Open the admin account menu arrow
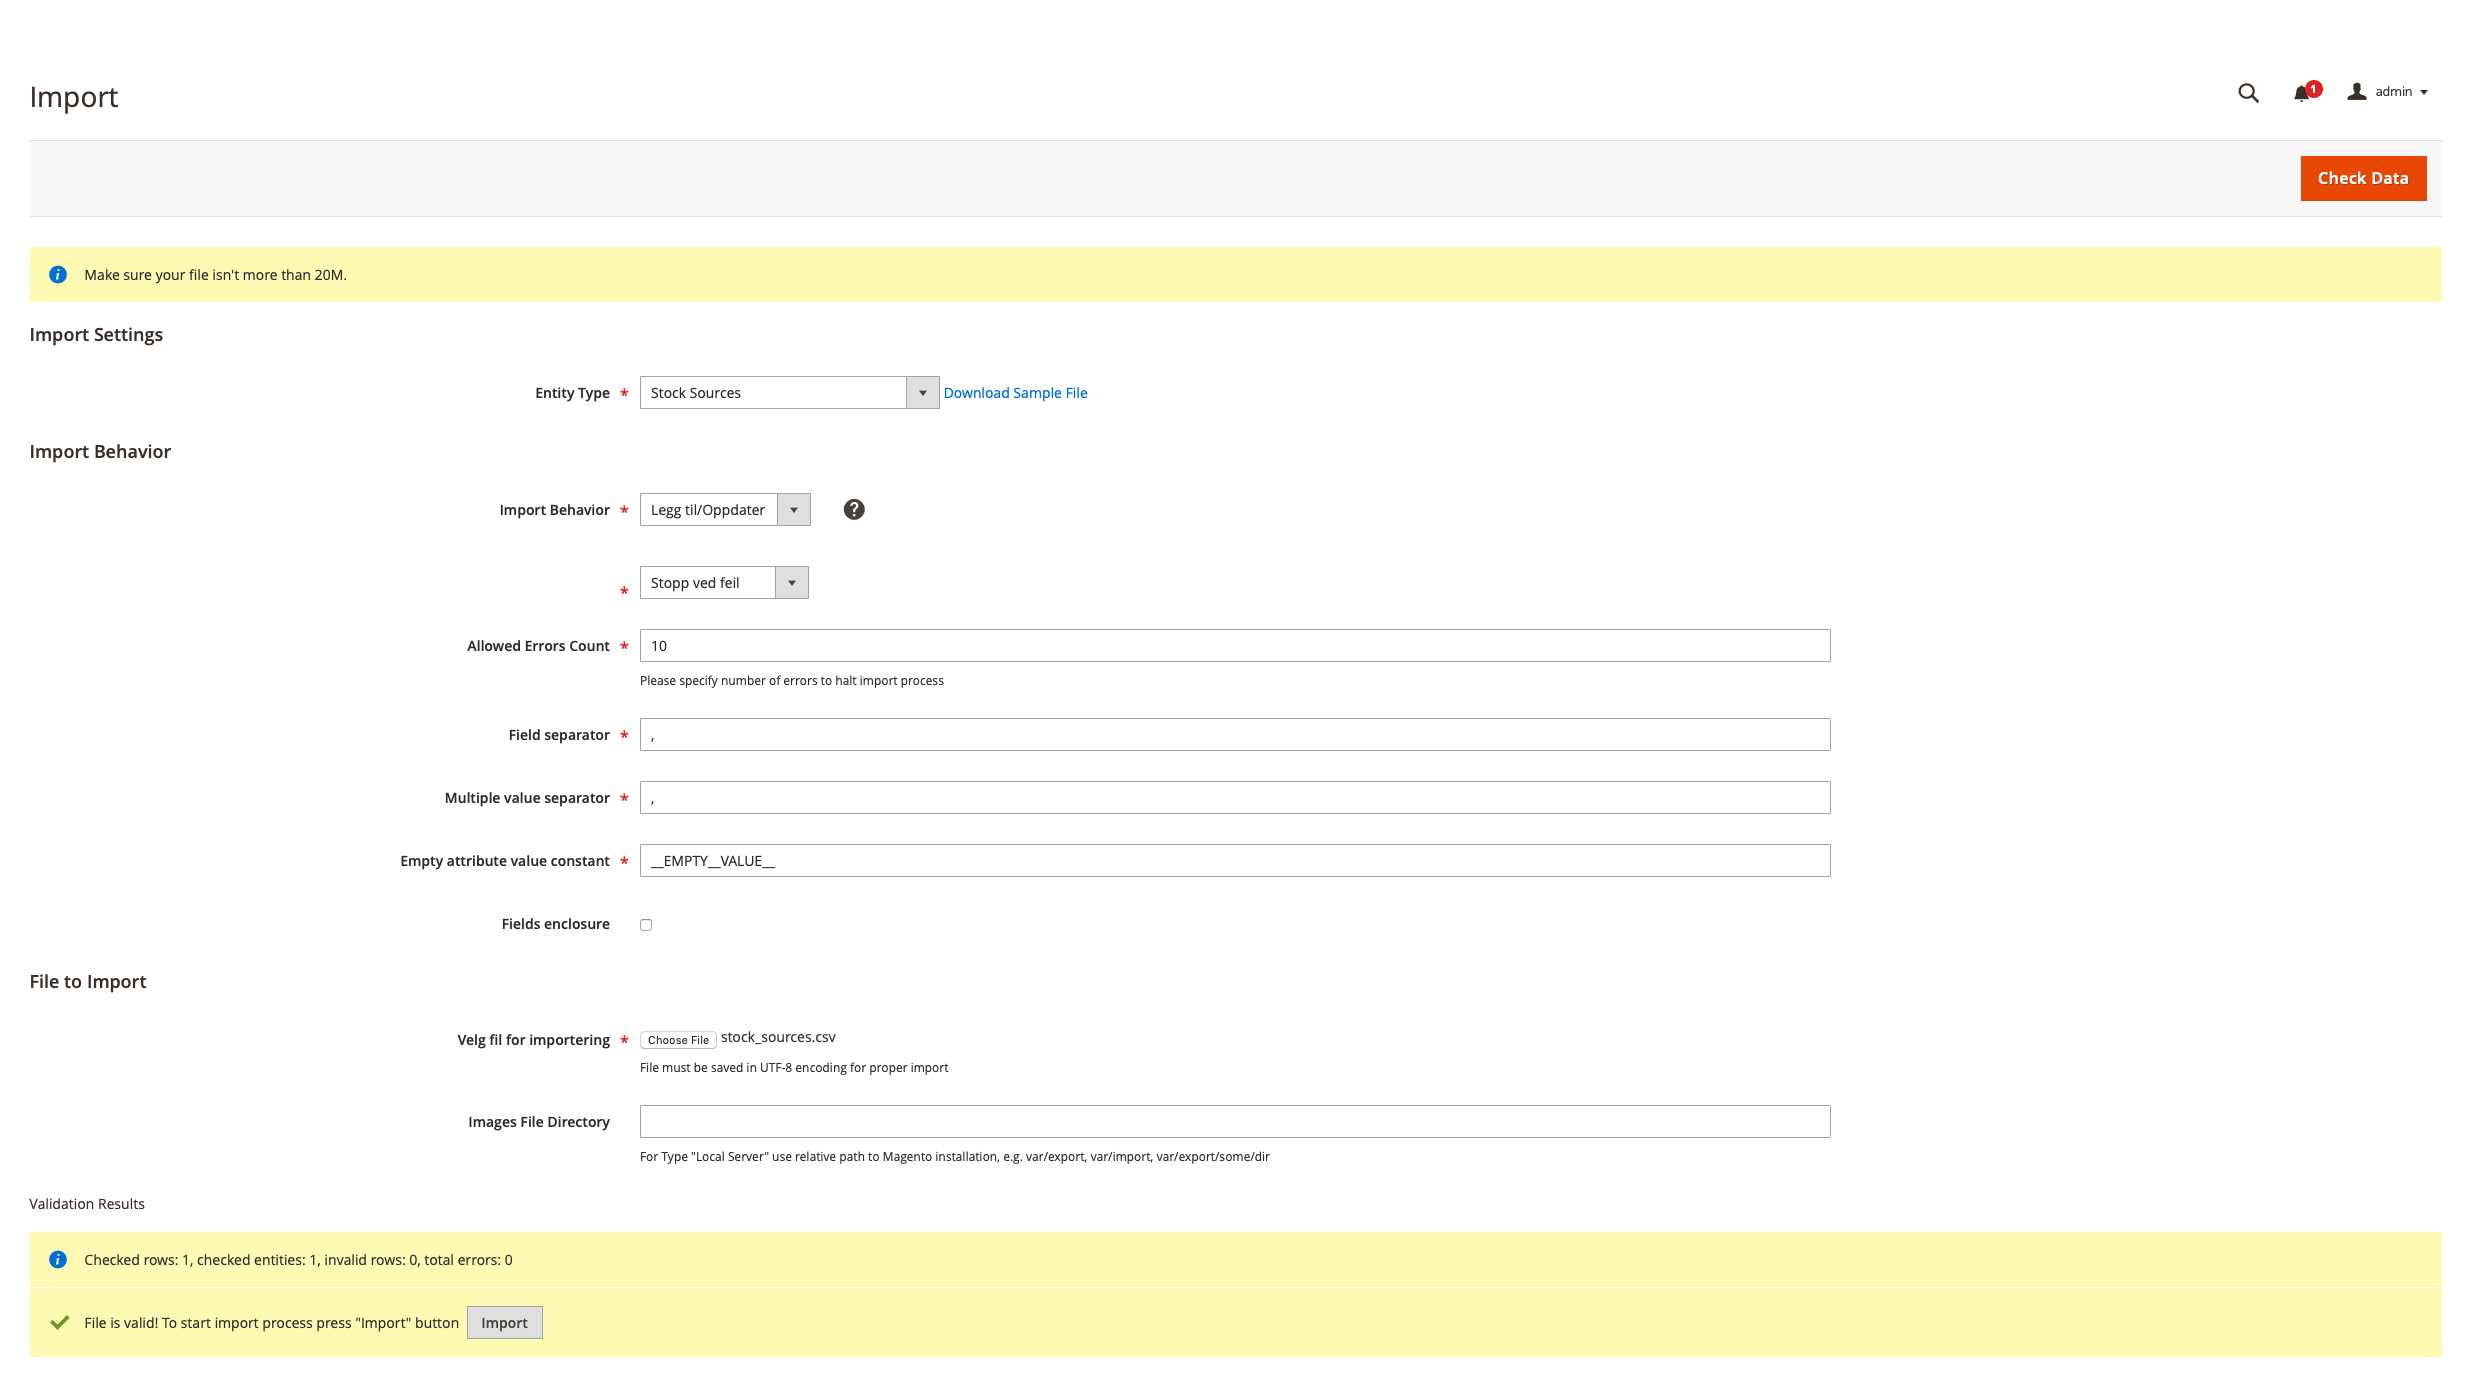Viewport: 2472px width, 1376px height. (x=2424, y=93)
